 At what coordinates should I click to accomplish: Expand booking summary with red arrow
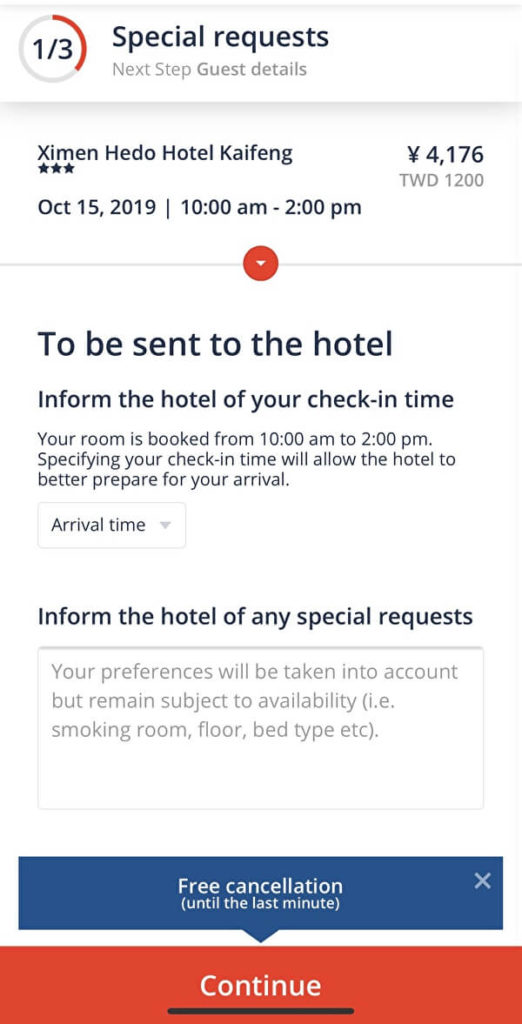pos(261,264)
